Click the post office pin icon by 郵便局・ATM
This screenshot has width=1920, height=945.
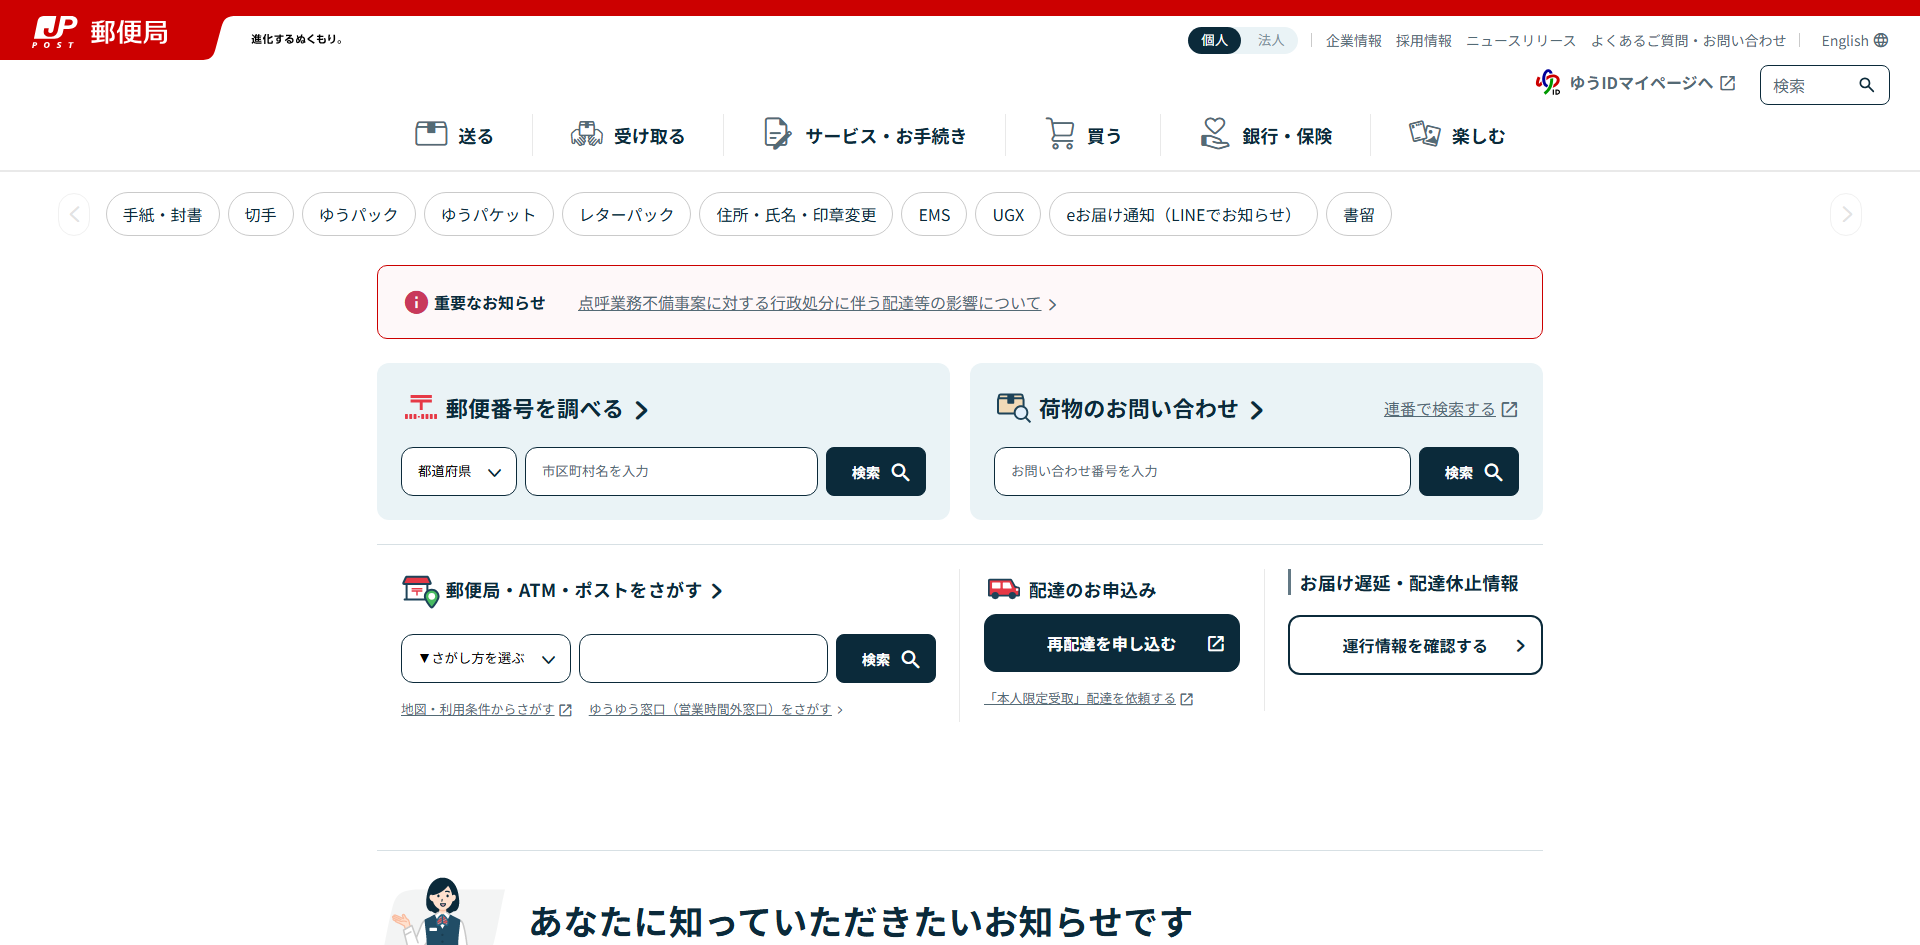coord(420,591)
